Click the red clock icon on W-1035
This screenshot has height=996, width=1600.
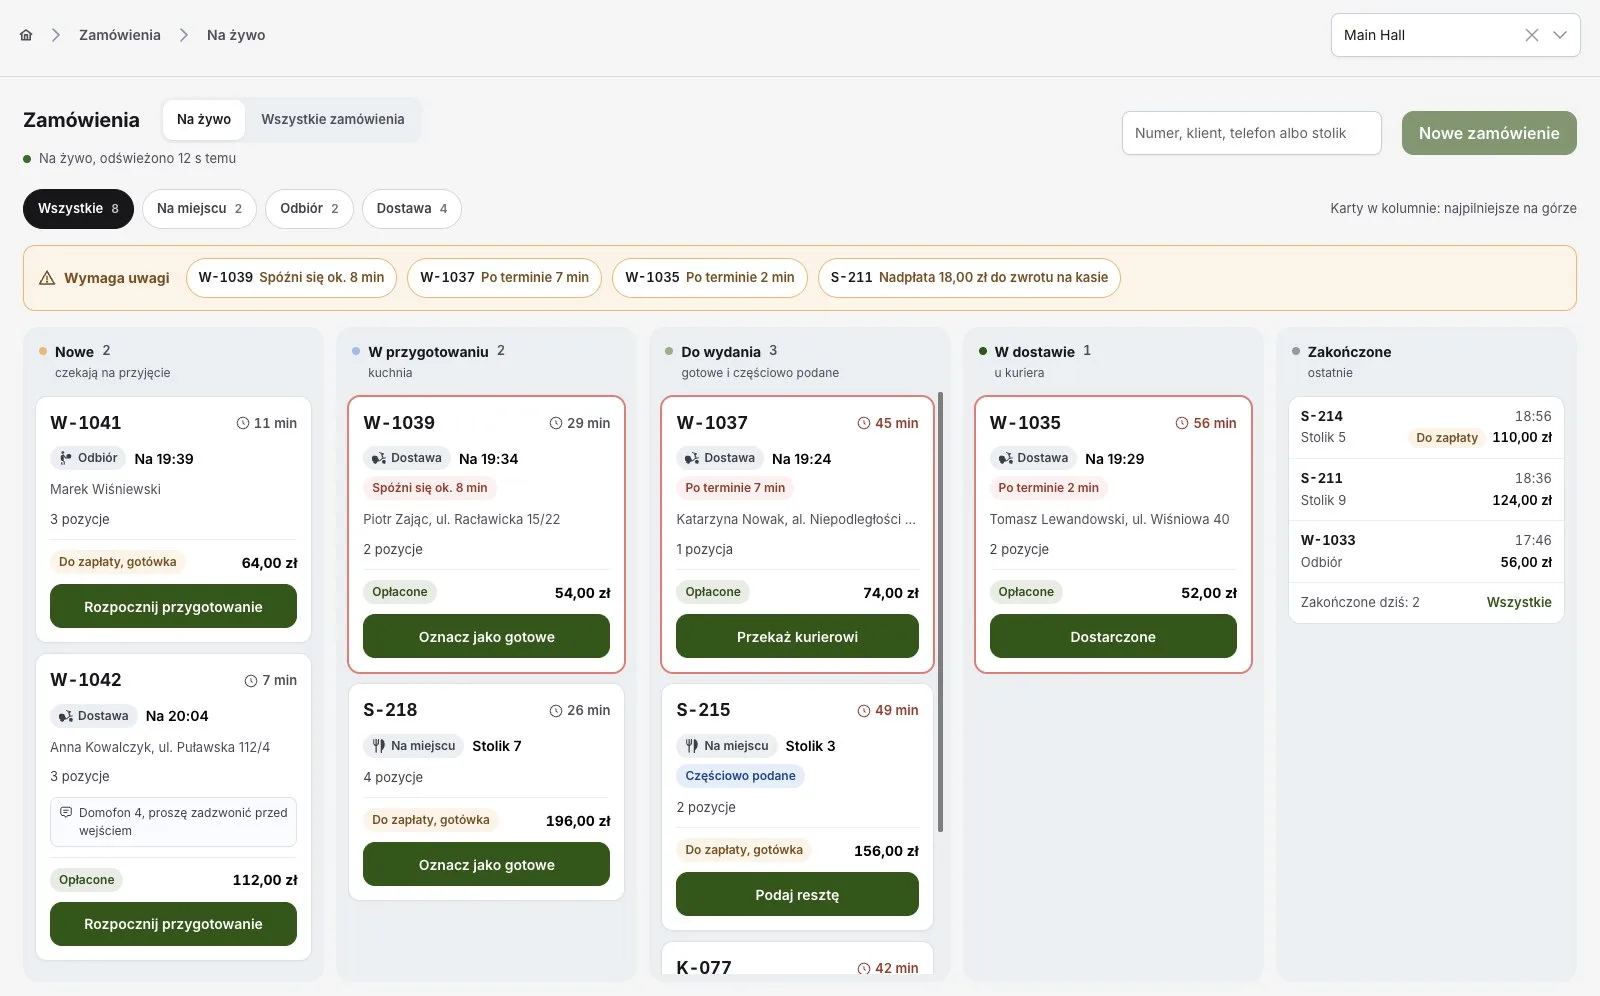(x=1181, y=423)
